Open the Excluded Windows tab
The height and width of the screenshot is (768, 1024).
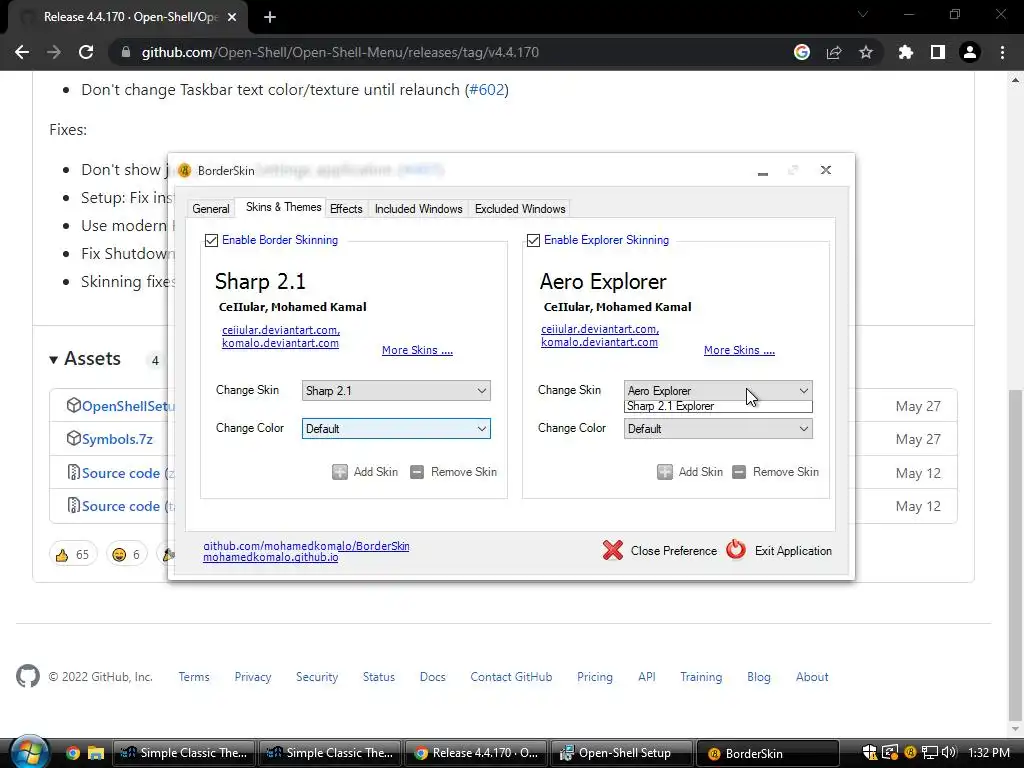pos(520,208)
